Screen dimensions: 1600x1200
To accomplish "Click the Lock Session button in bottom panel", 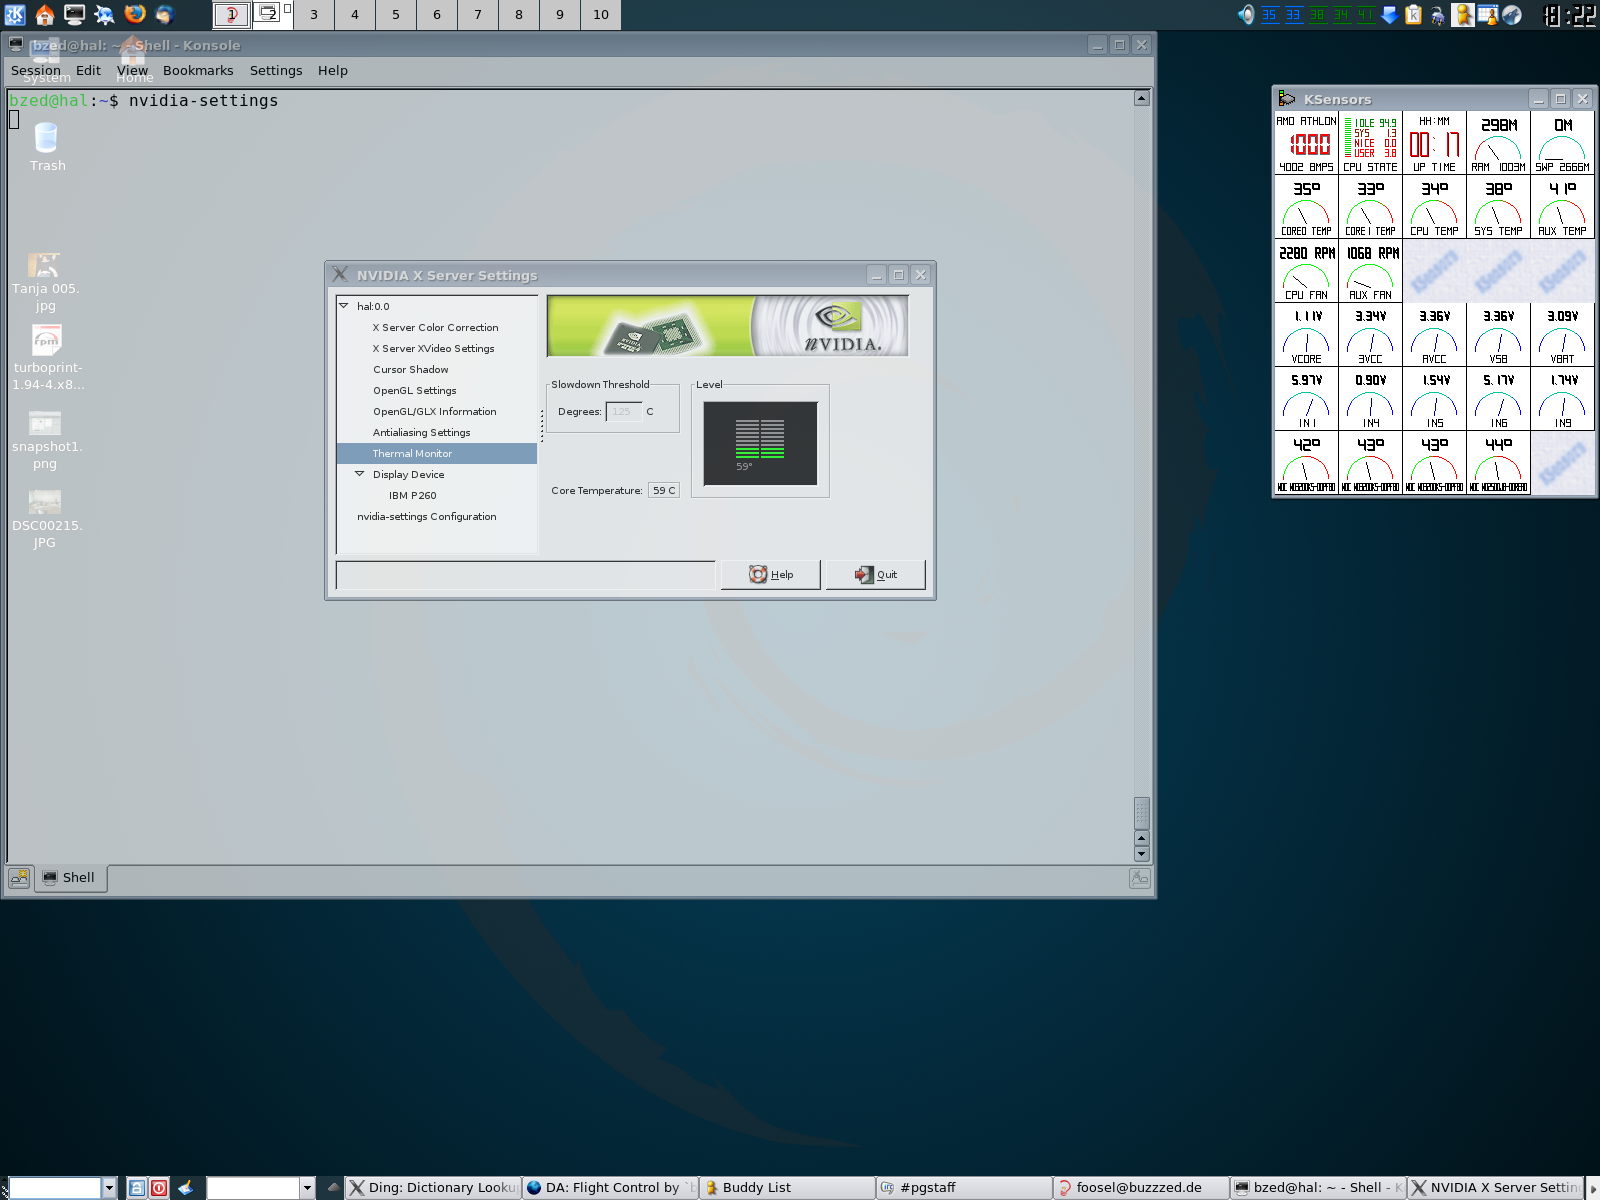I will [137, 1187].
